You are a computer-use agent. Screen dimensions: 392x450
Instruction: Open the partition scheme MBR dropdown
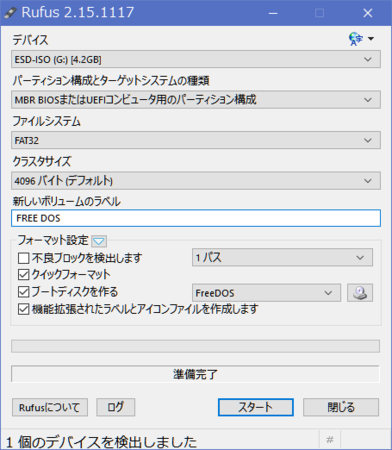coord(196,100)
